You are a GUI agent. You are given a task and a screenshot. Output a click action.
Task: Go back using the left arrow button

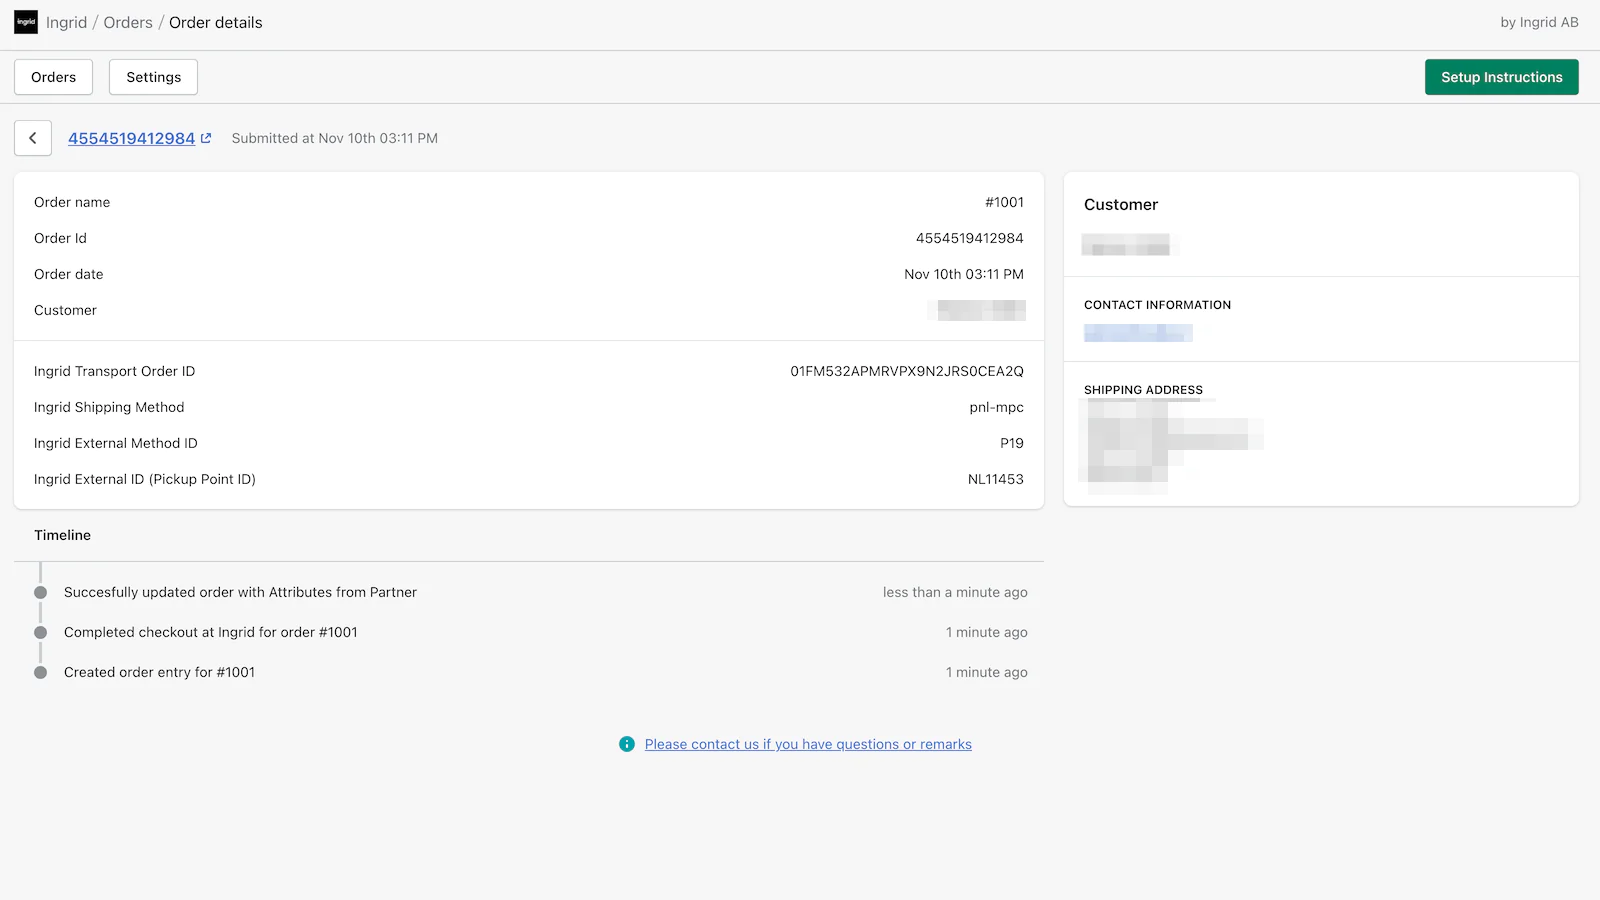coord(33,138)
